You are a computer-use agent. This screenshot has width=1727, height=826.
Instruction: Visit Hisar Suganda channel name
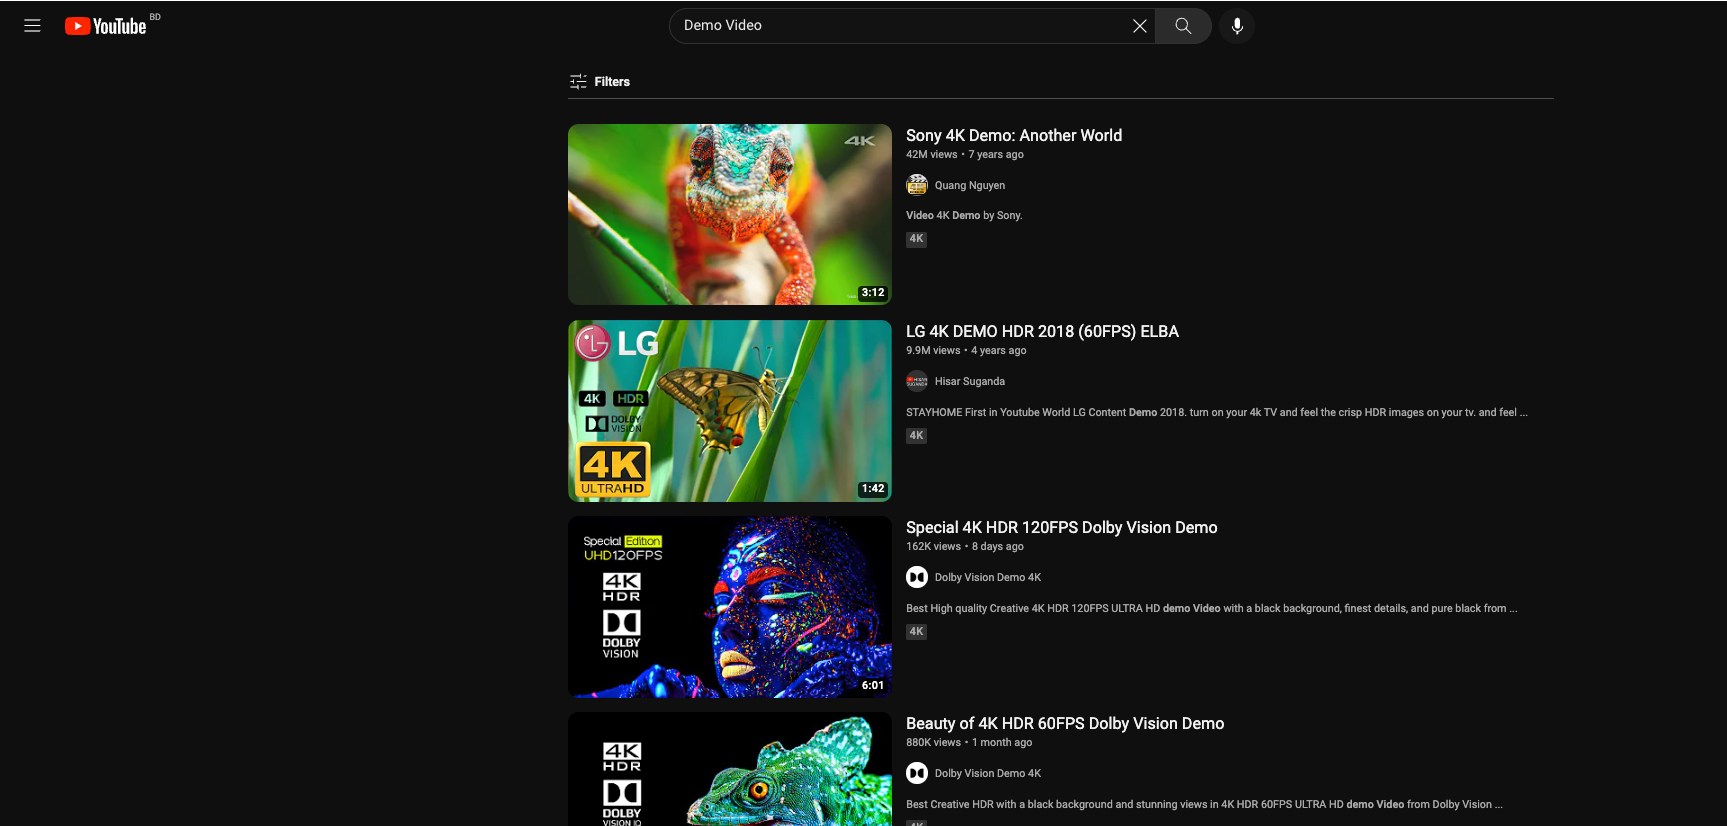click(x=970, y=381)
